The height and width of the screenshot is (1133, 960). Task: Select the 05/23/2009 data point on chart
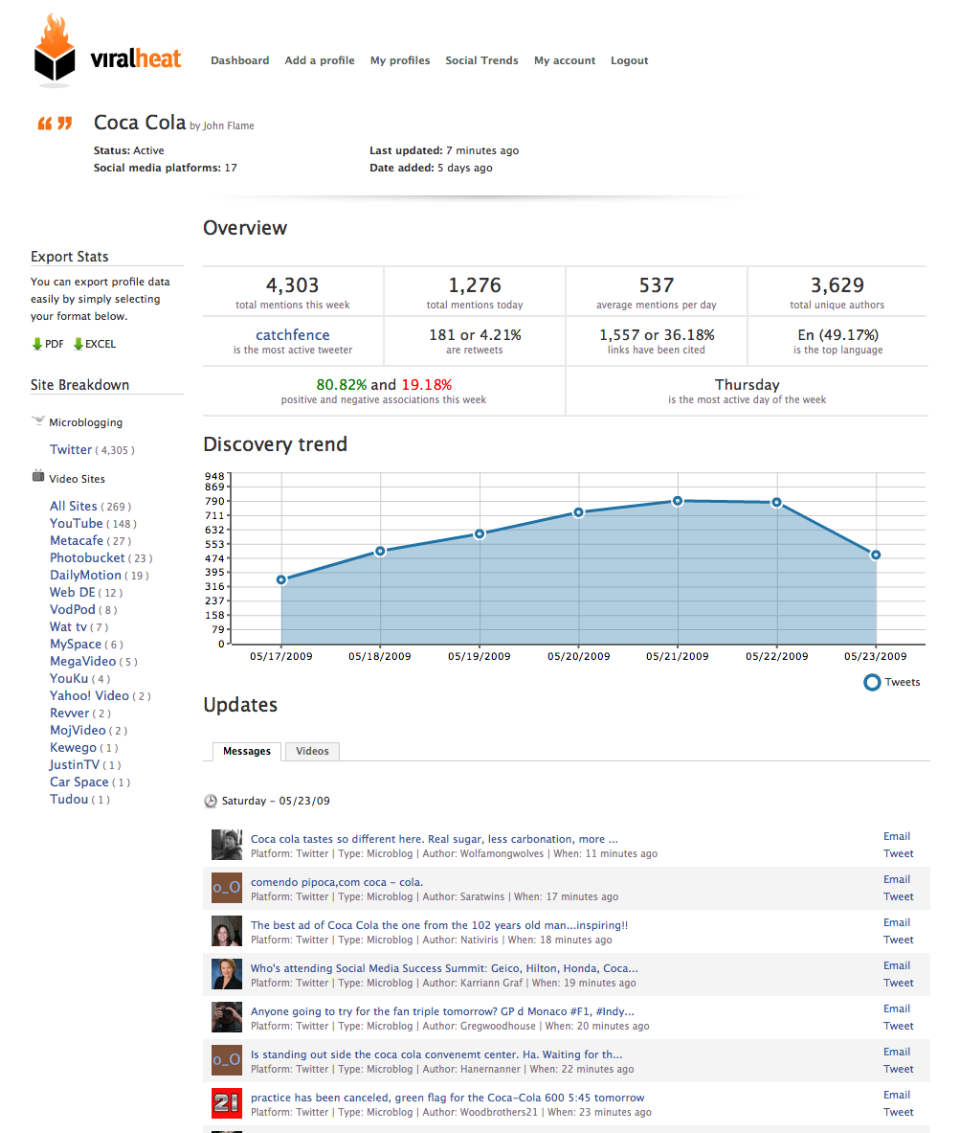[875, 555]
